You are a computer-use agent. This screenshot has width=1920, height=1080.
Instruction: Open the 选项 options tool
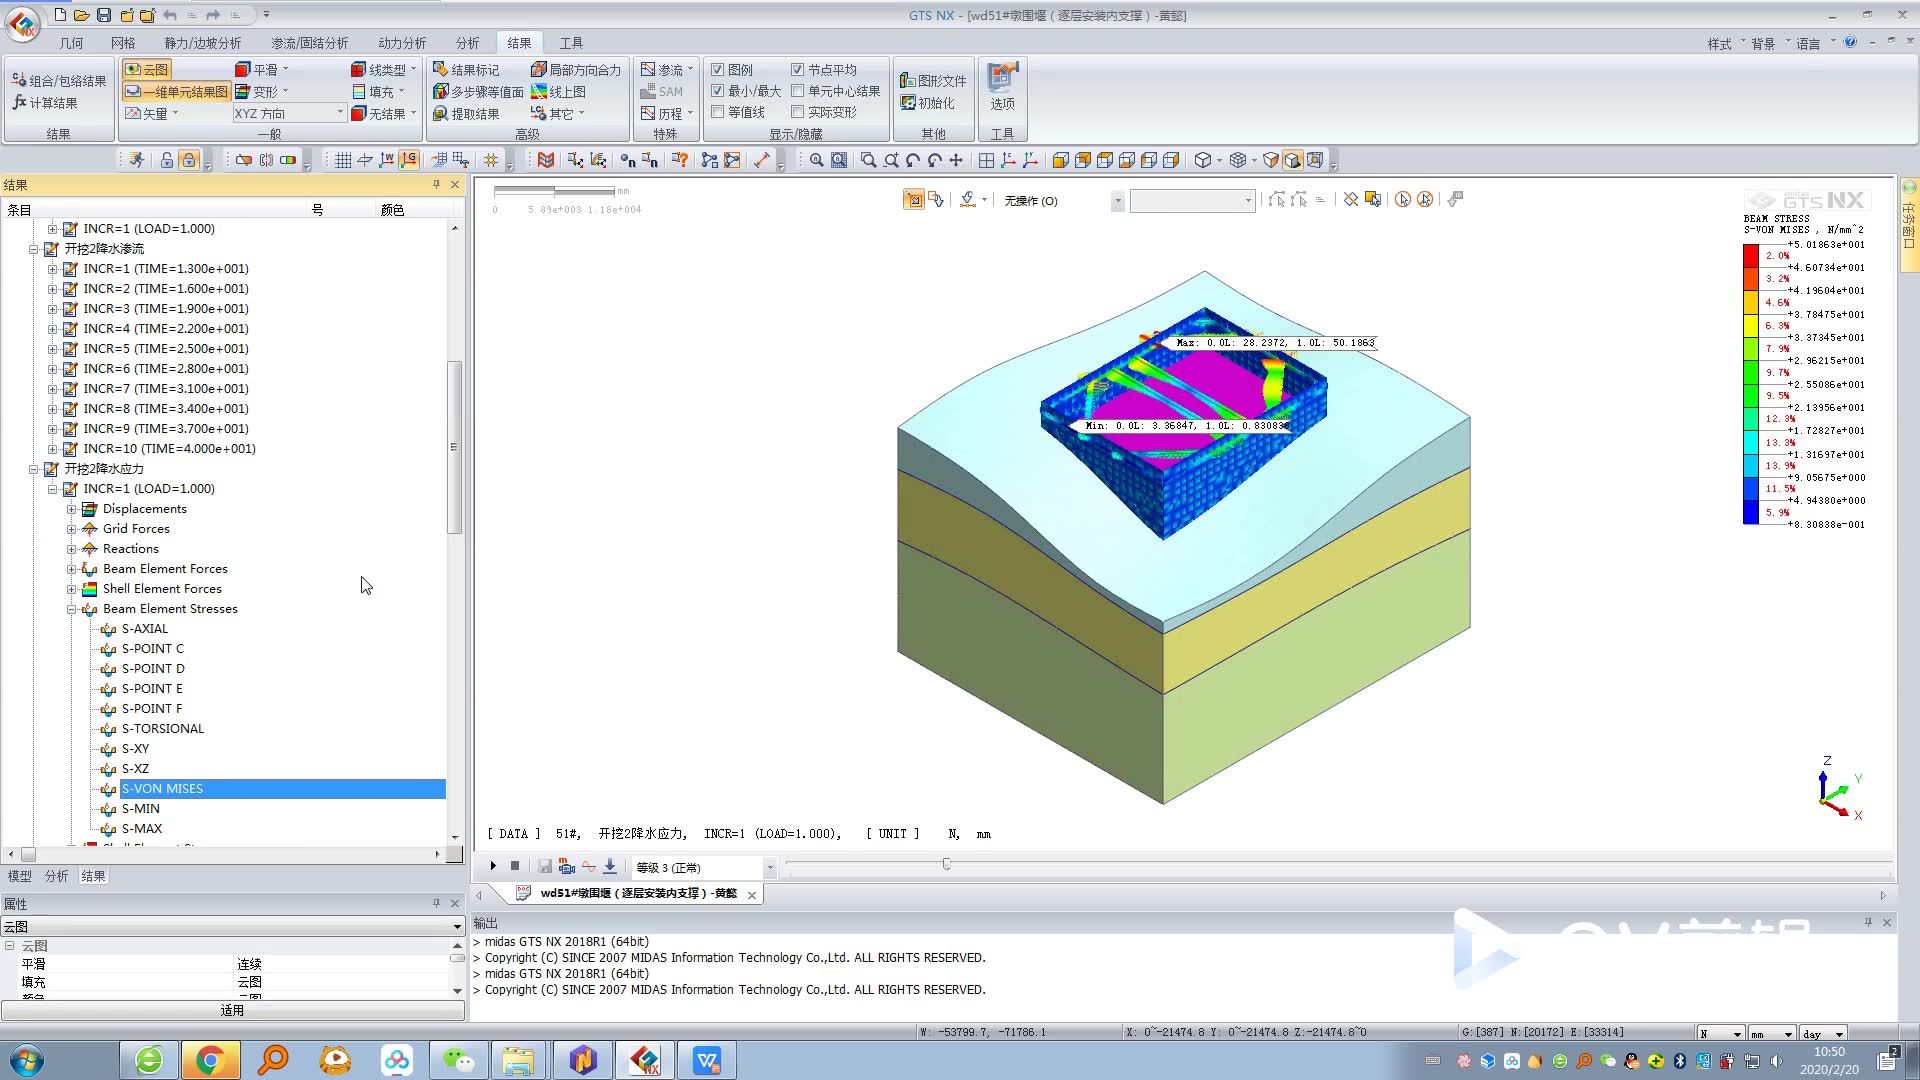(x=1002, y=86)
